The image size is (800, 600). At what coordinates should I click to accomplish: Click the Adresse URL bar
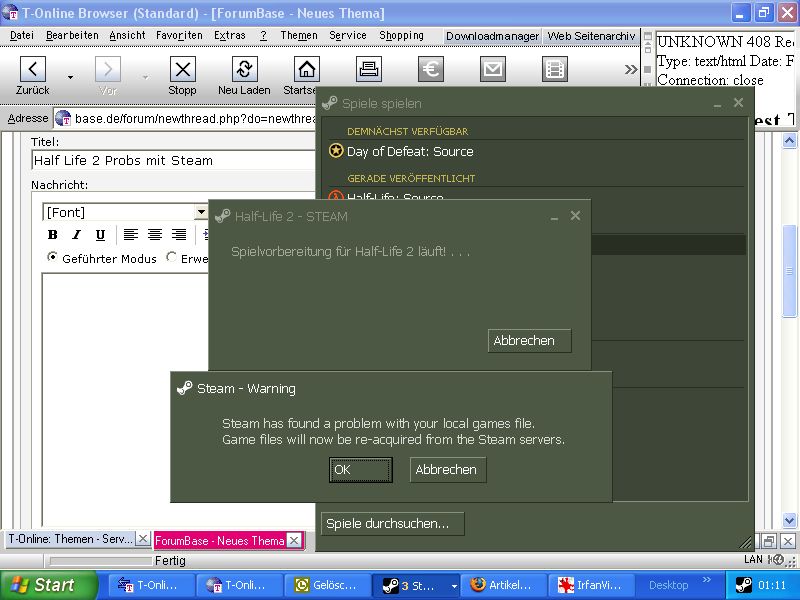point(185,118)
